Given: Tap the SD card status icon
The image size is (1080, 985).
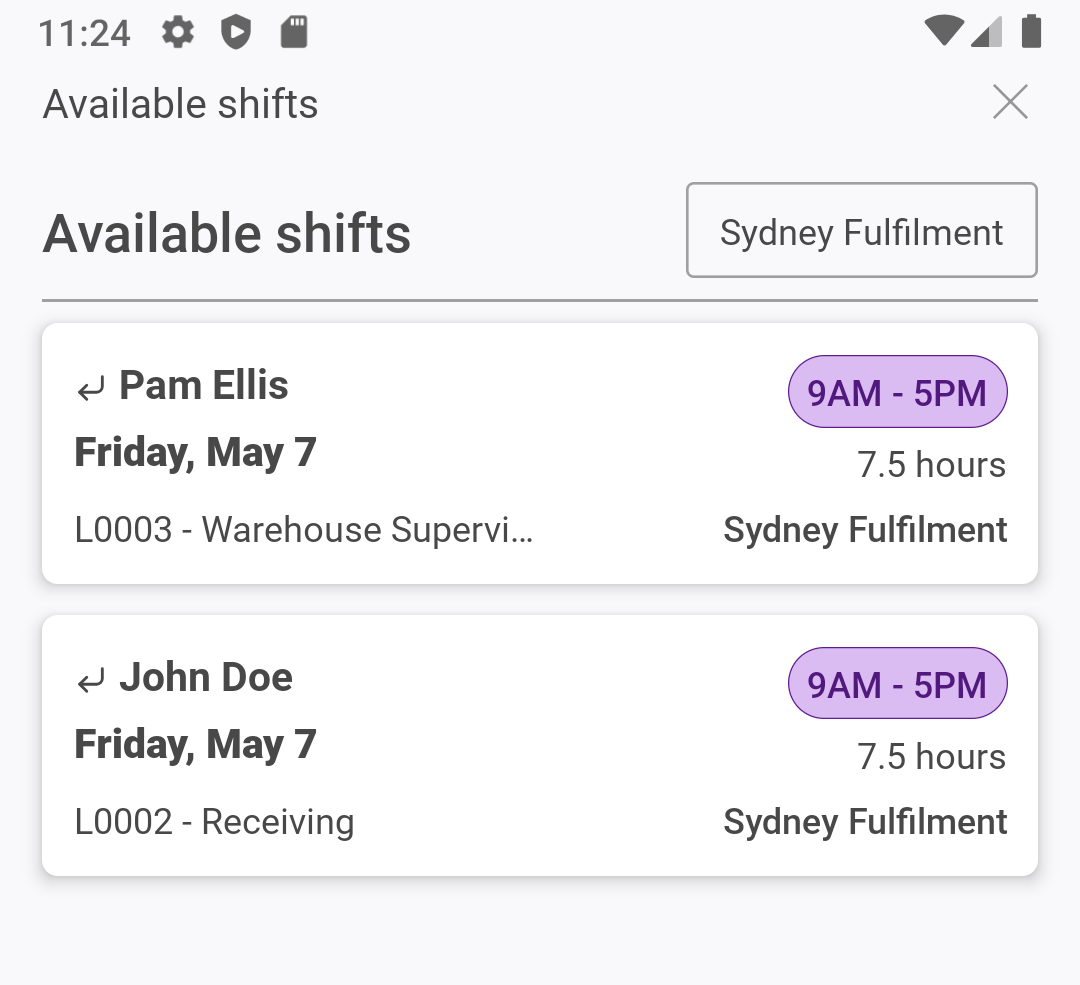Looking at the screenshot, I should coord(293,33).
